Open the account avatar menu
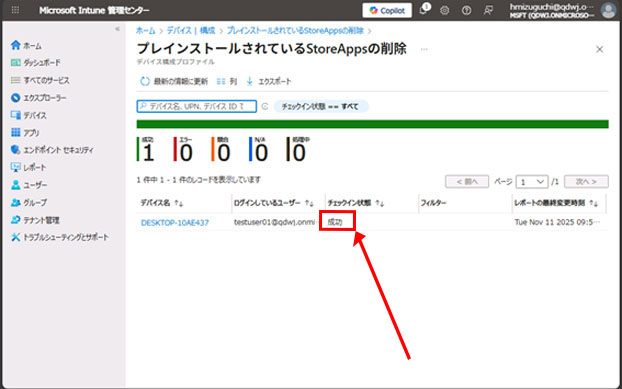 608,10
